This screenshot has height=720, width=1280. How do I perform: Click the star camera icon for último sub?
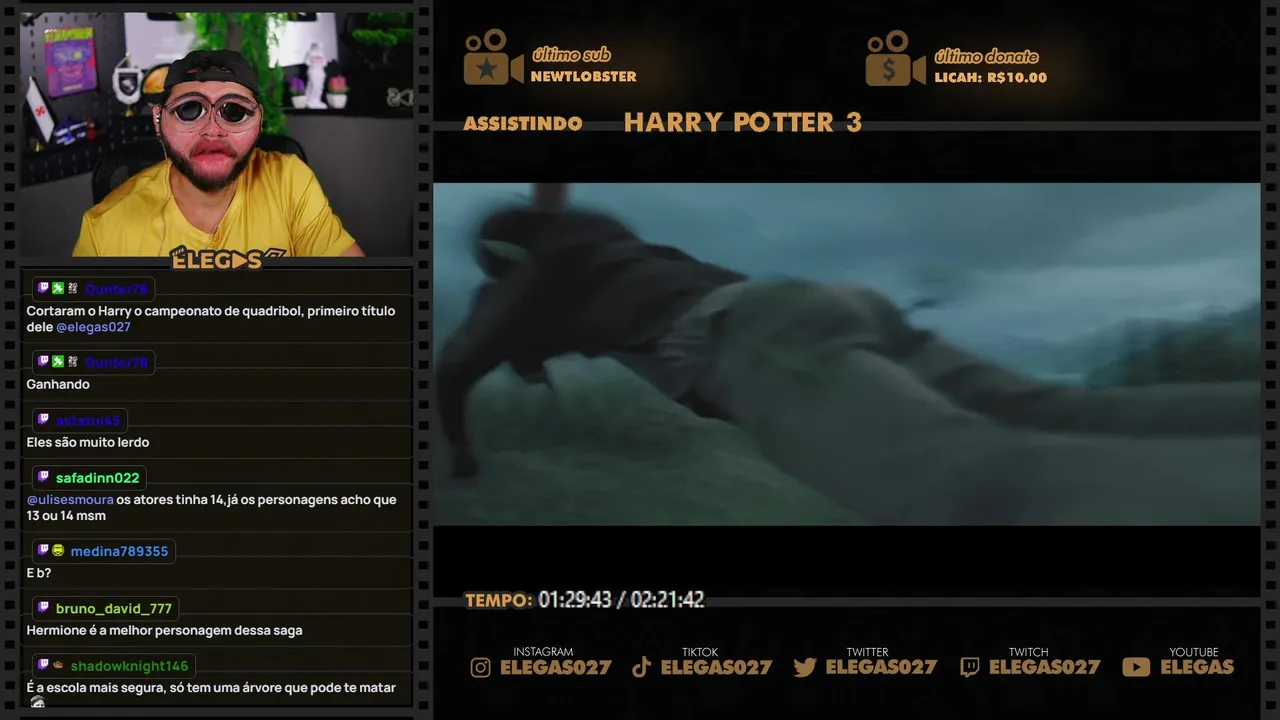[x=493, y=58]
